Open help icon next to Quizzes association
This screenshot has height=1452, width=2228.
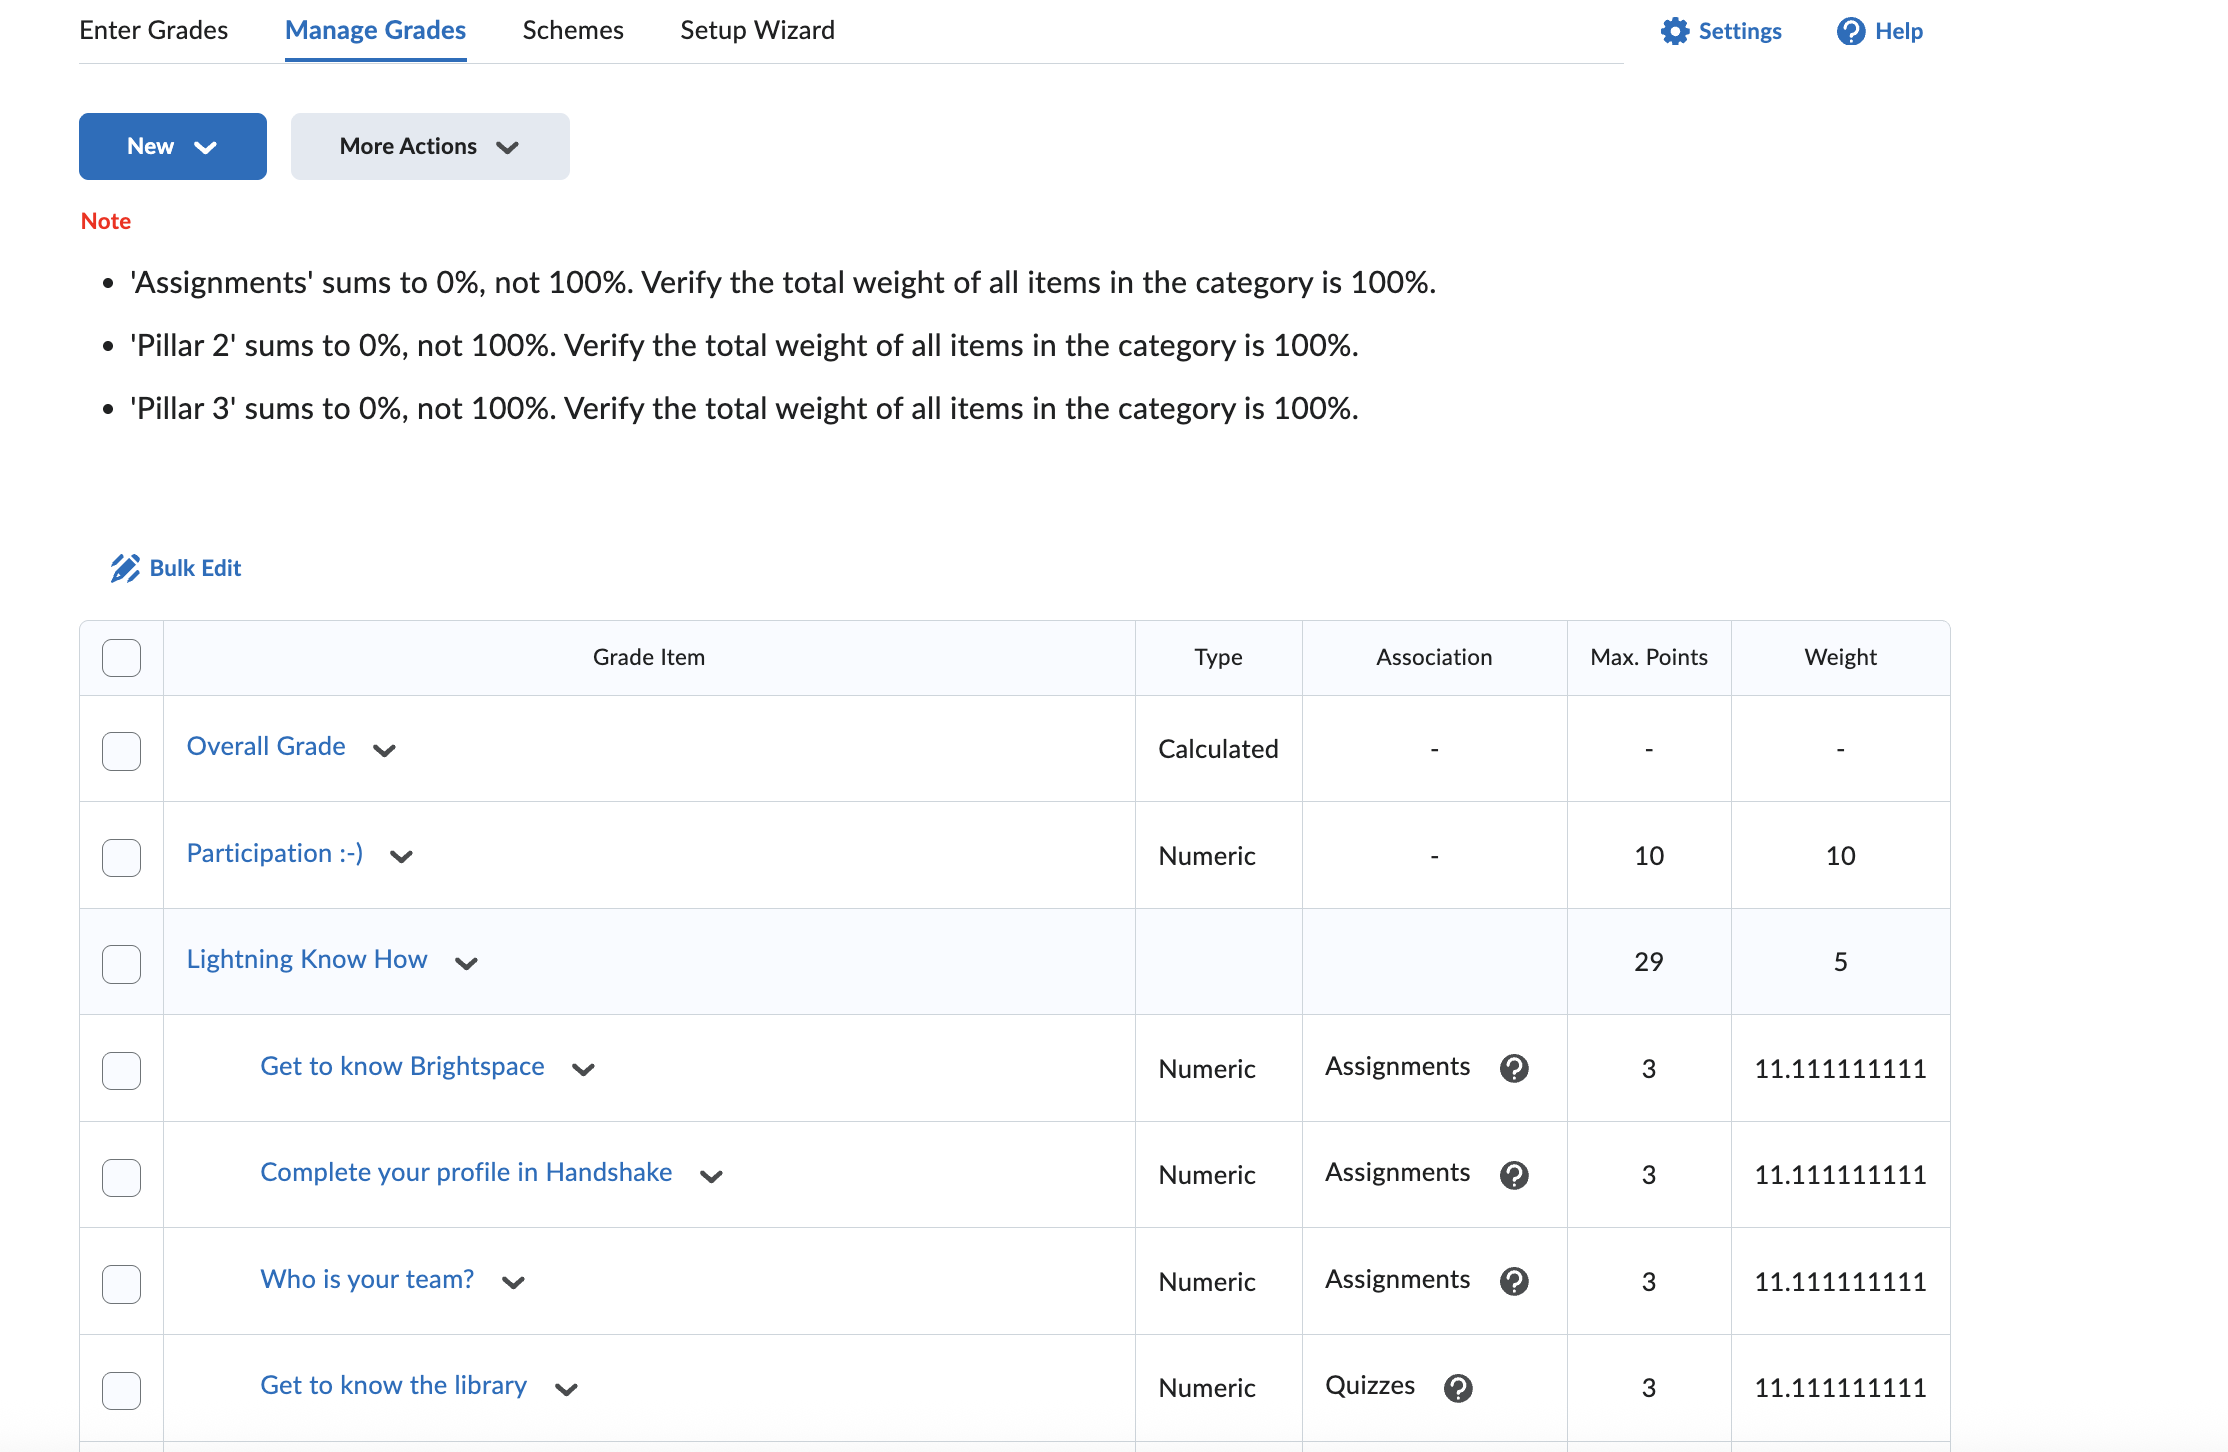(x=1458, y=1388)
